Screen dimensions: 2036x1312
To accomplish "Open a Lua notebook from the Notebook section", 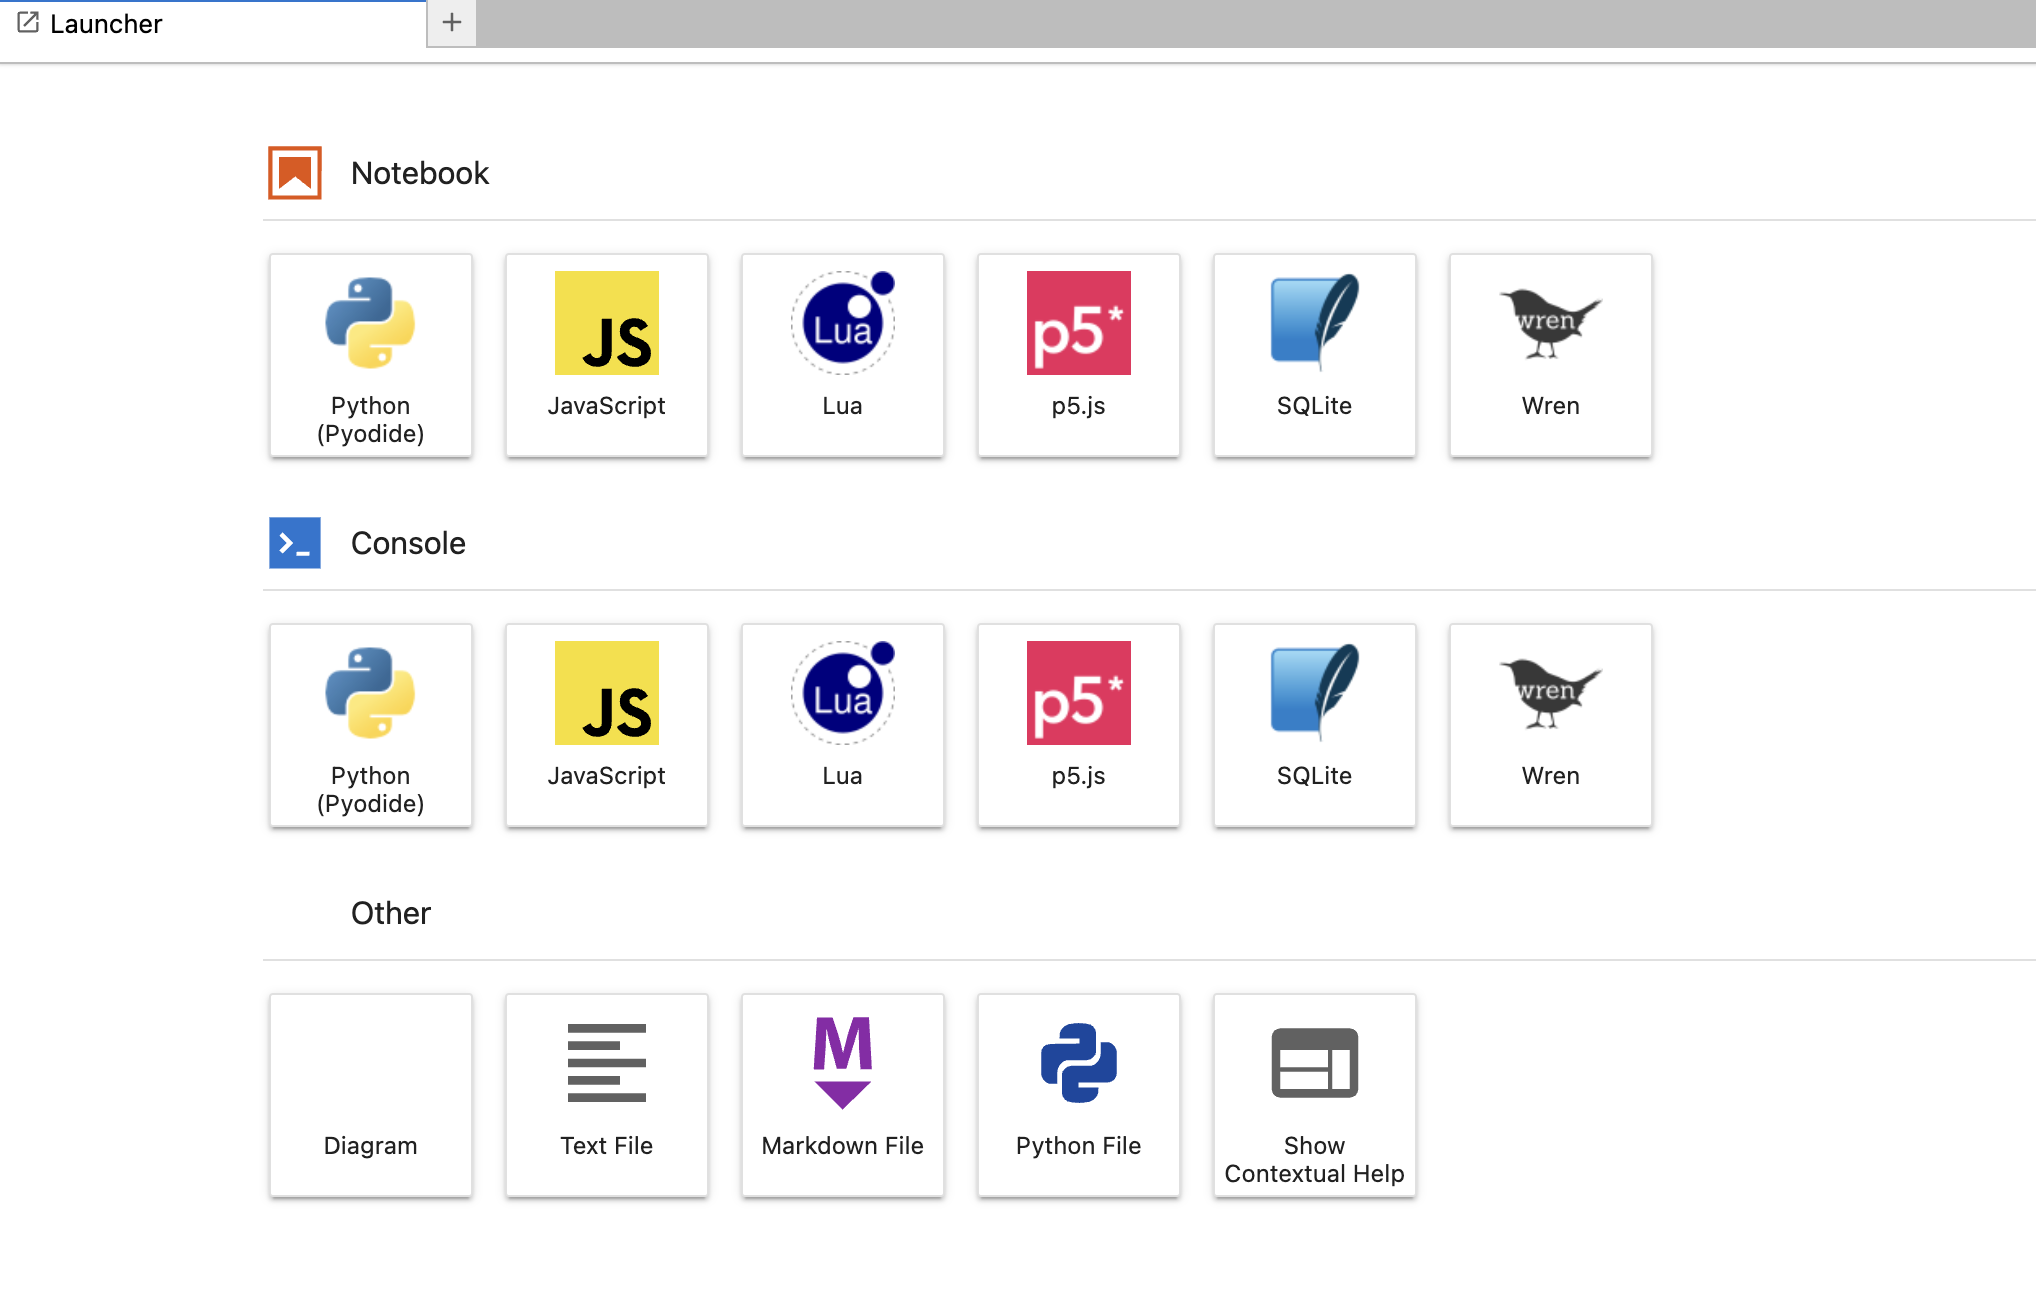I will [842, 355].
